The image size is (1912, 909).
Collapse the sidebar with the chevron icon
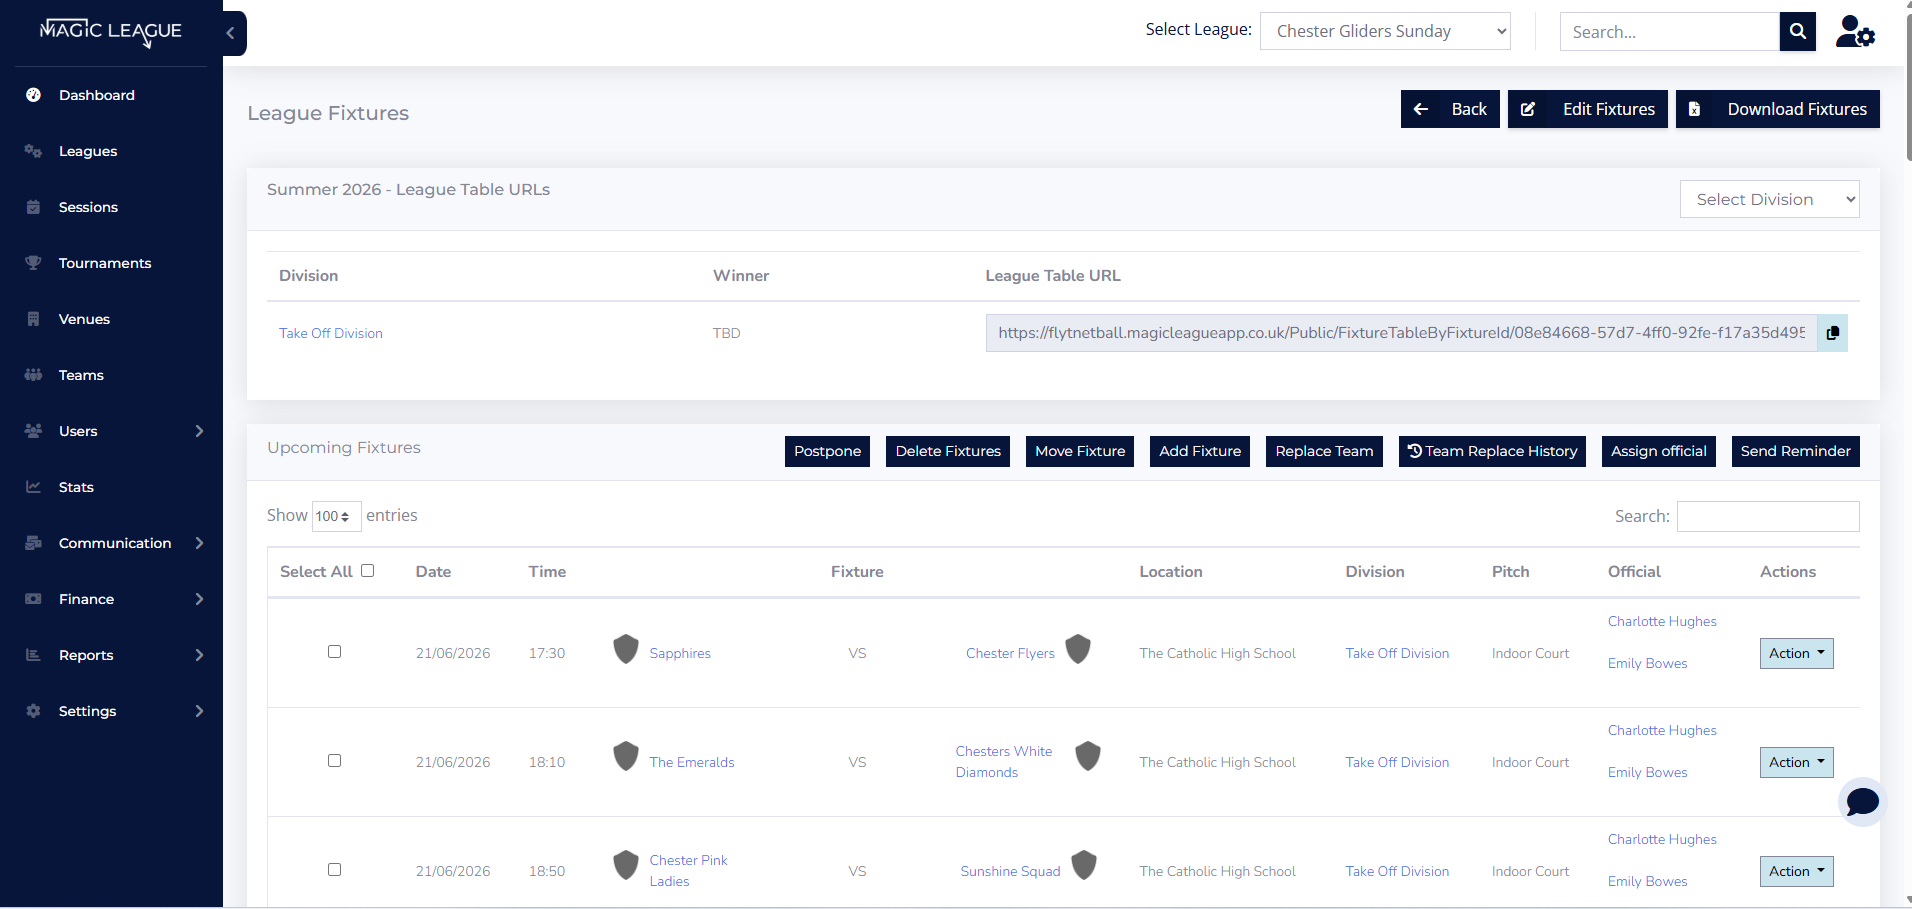231,33
